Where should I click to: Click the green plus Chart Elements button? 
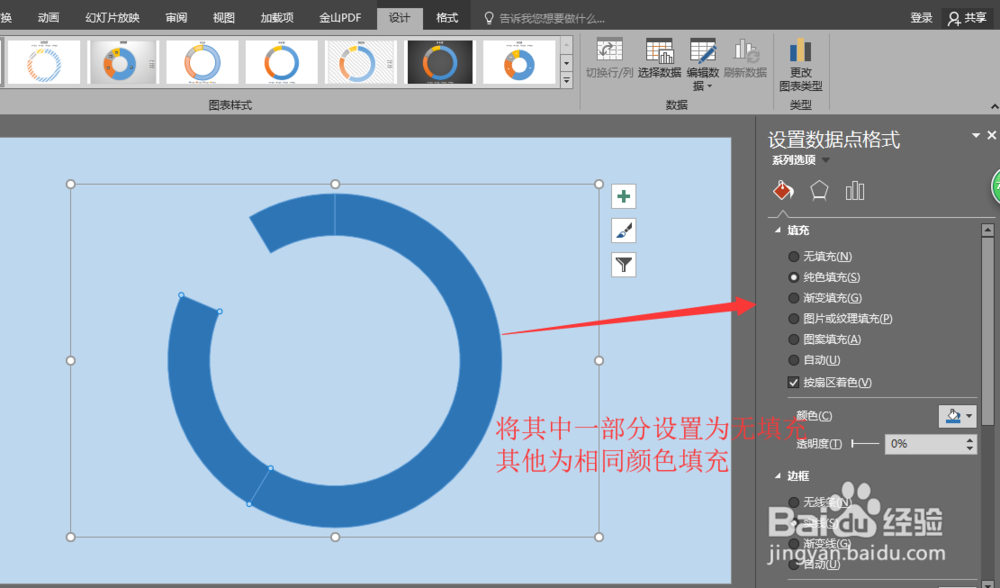point(624,196)
